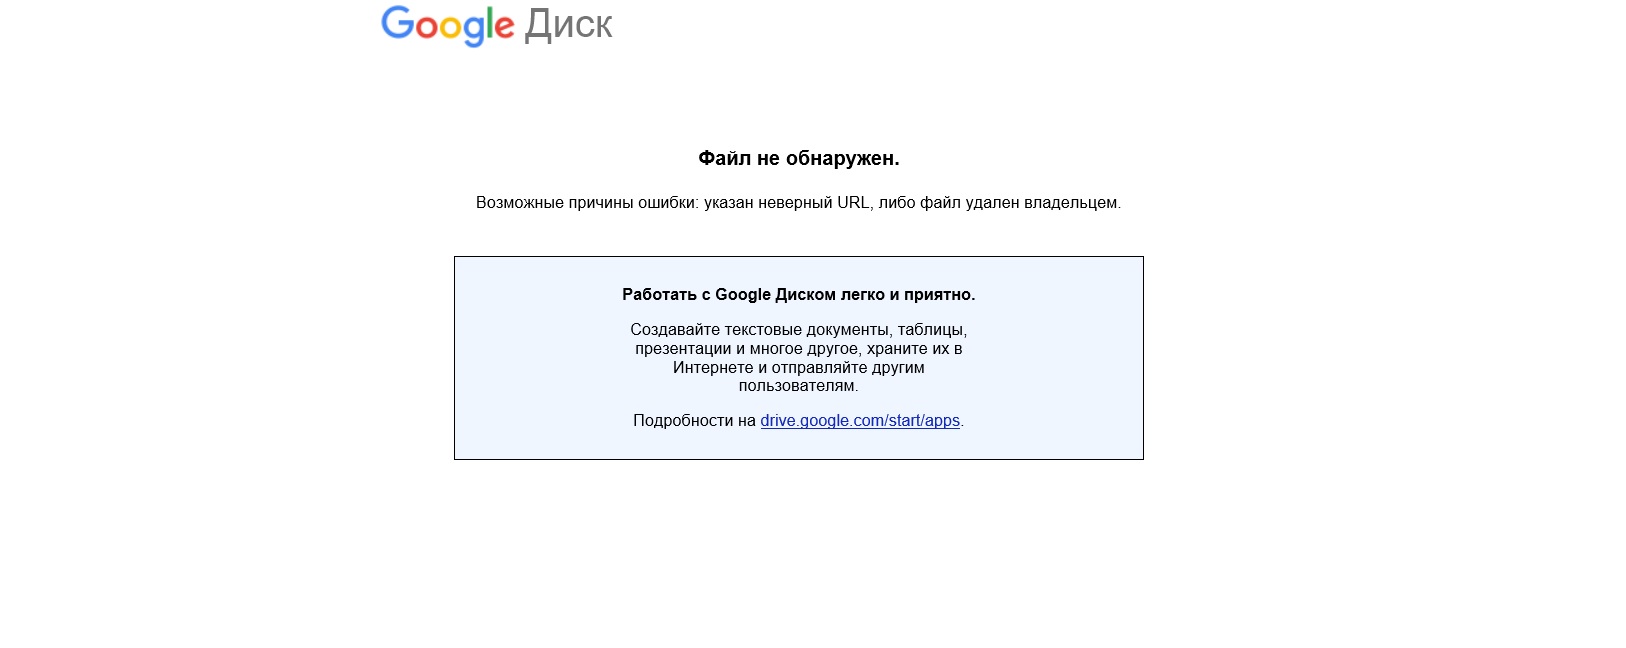Click the blue capital G in the logo
The width and height of the screenshot is (1626, 648).
(x=397, y=22)
